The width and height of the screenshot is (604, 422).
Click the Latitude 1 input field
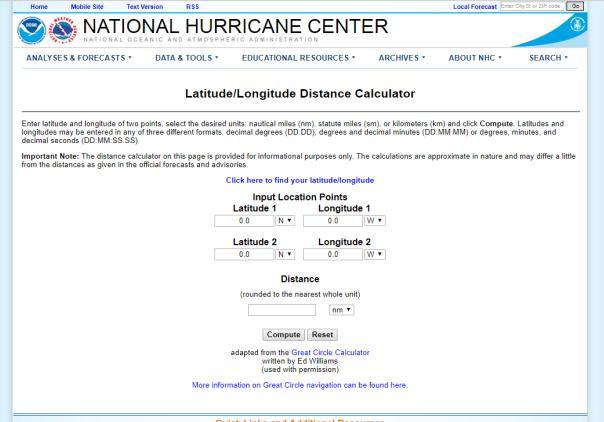(244, 221)
